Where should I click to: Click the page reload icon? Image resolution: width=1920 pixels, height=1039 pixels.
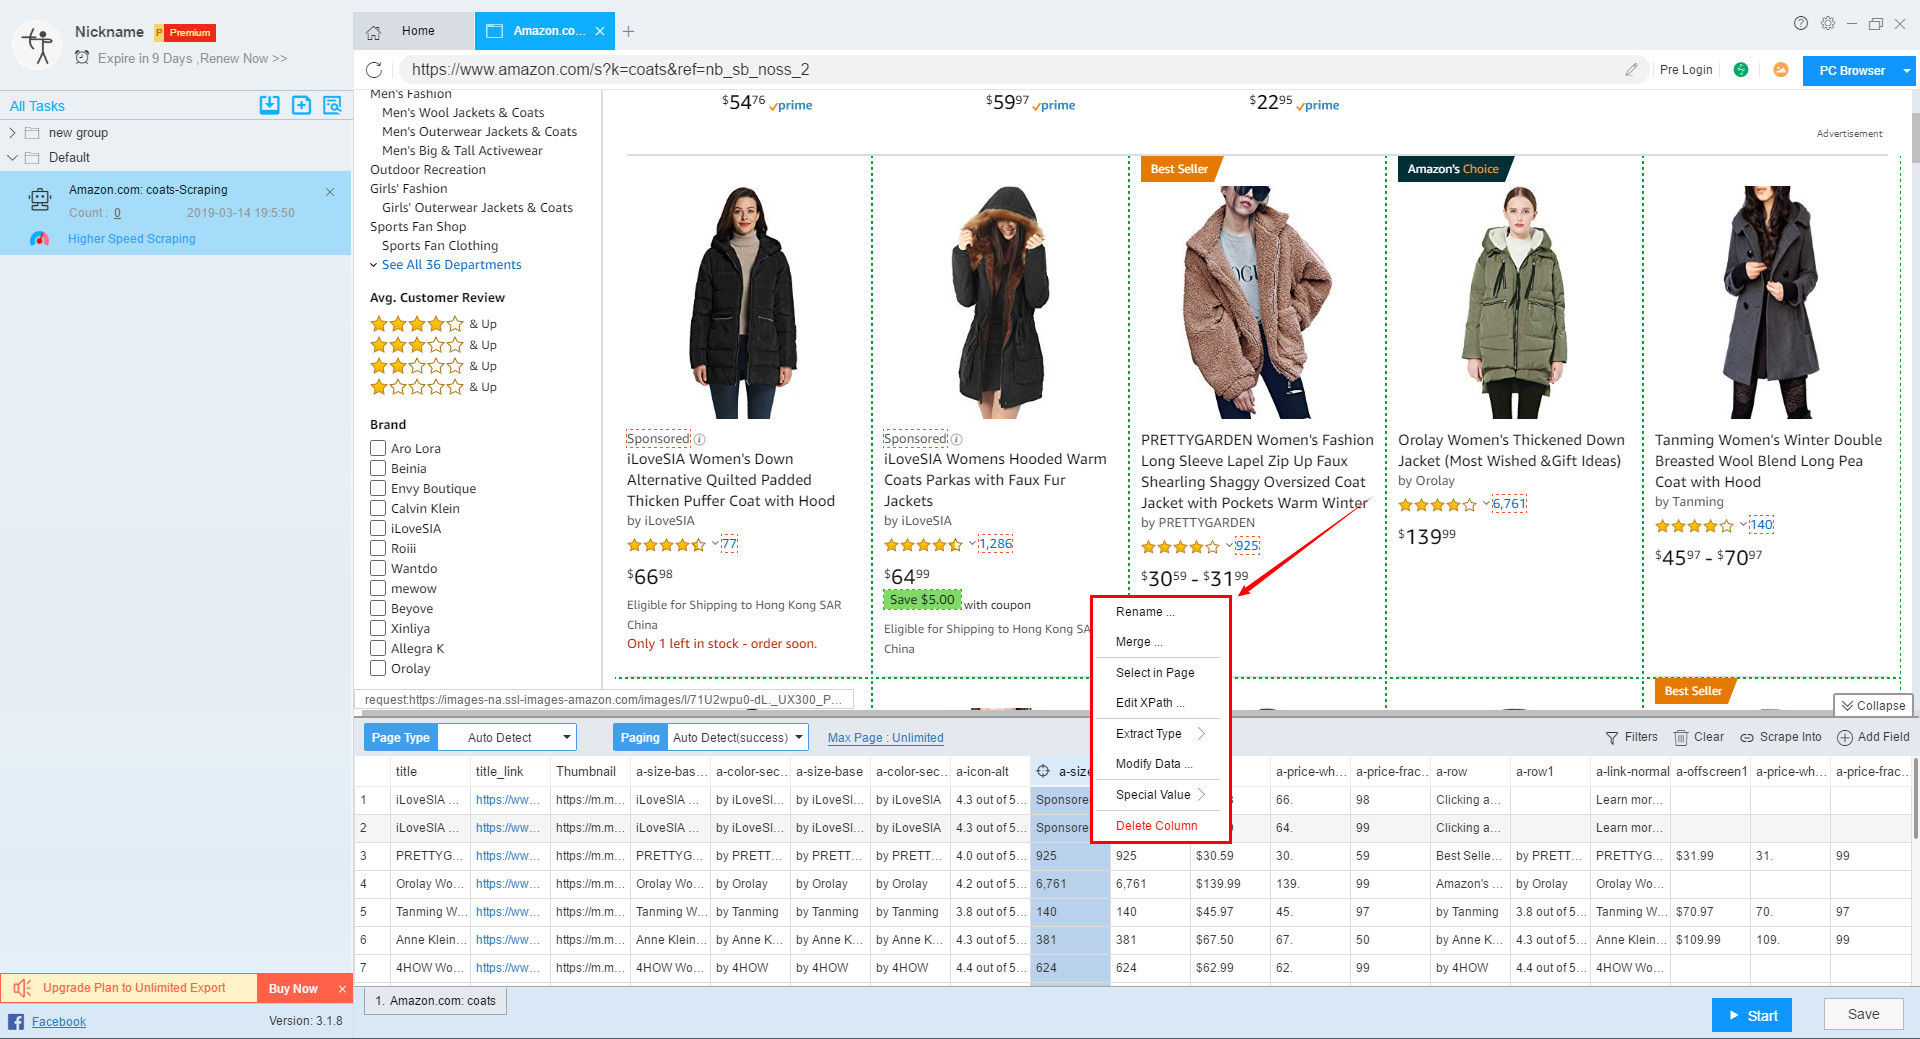(374, 70)
